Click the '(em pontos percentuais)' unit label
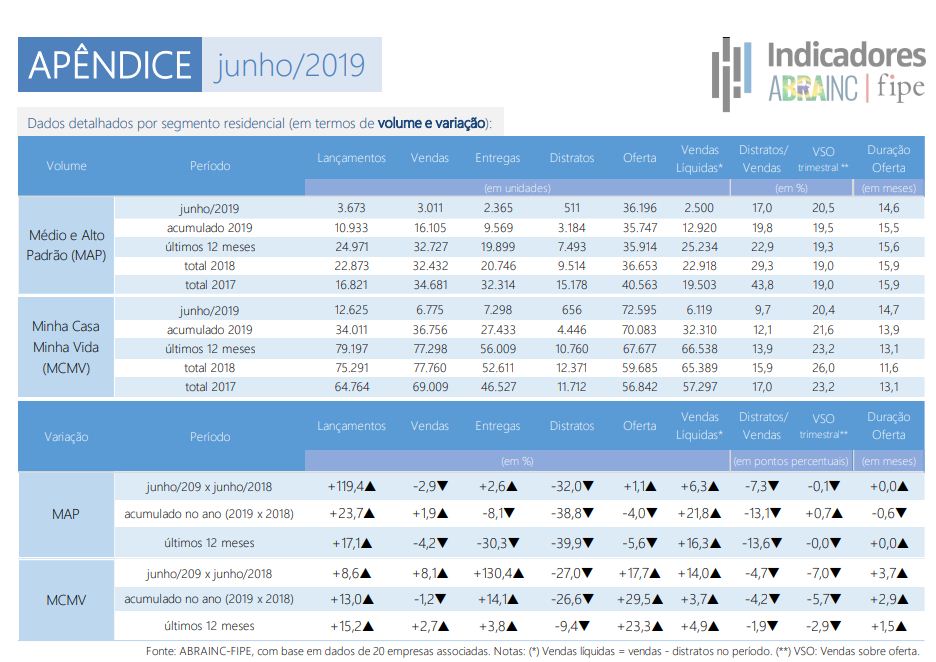 [790, 461]
